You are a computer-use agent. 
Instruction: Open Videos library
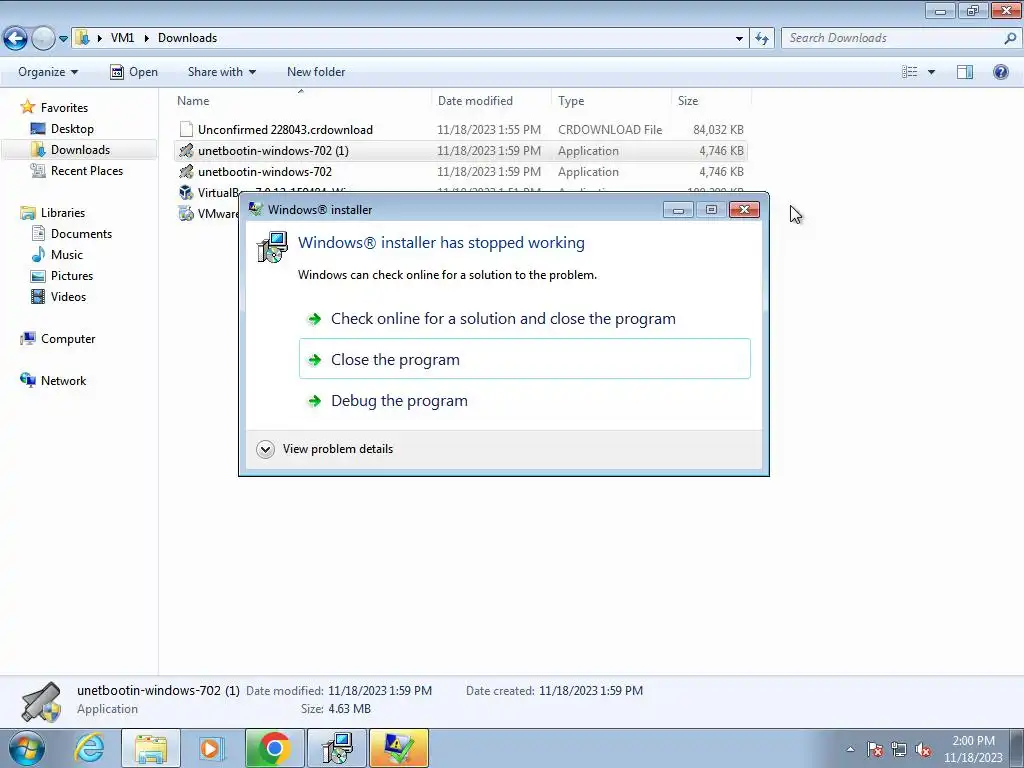(68, 296)
